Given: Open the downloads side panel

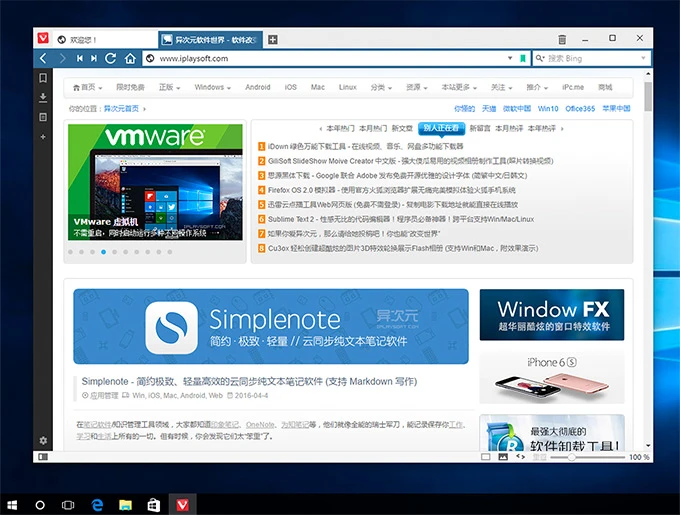Looking at the screenshot, I should point(43,98).
